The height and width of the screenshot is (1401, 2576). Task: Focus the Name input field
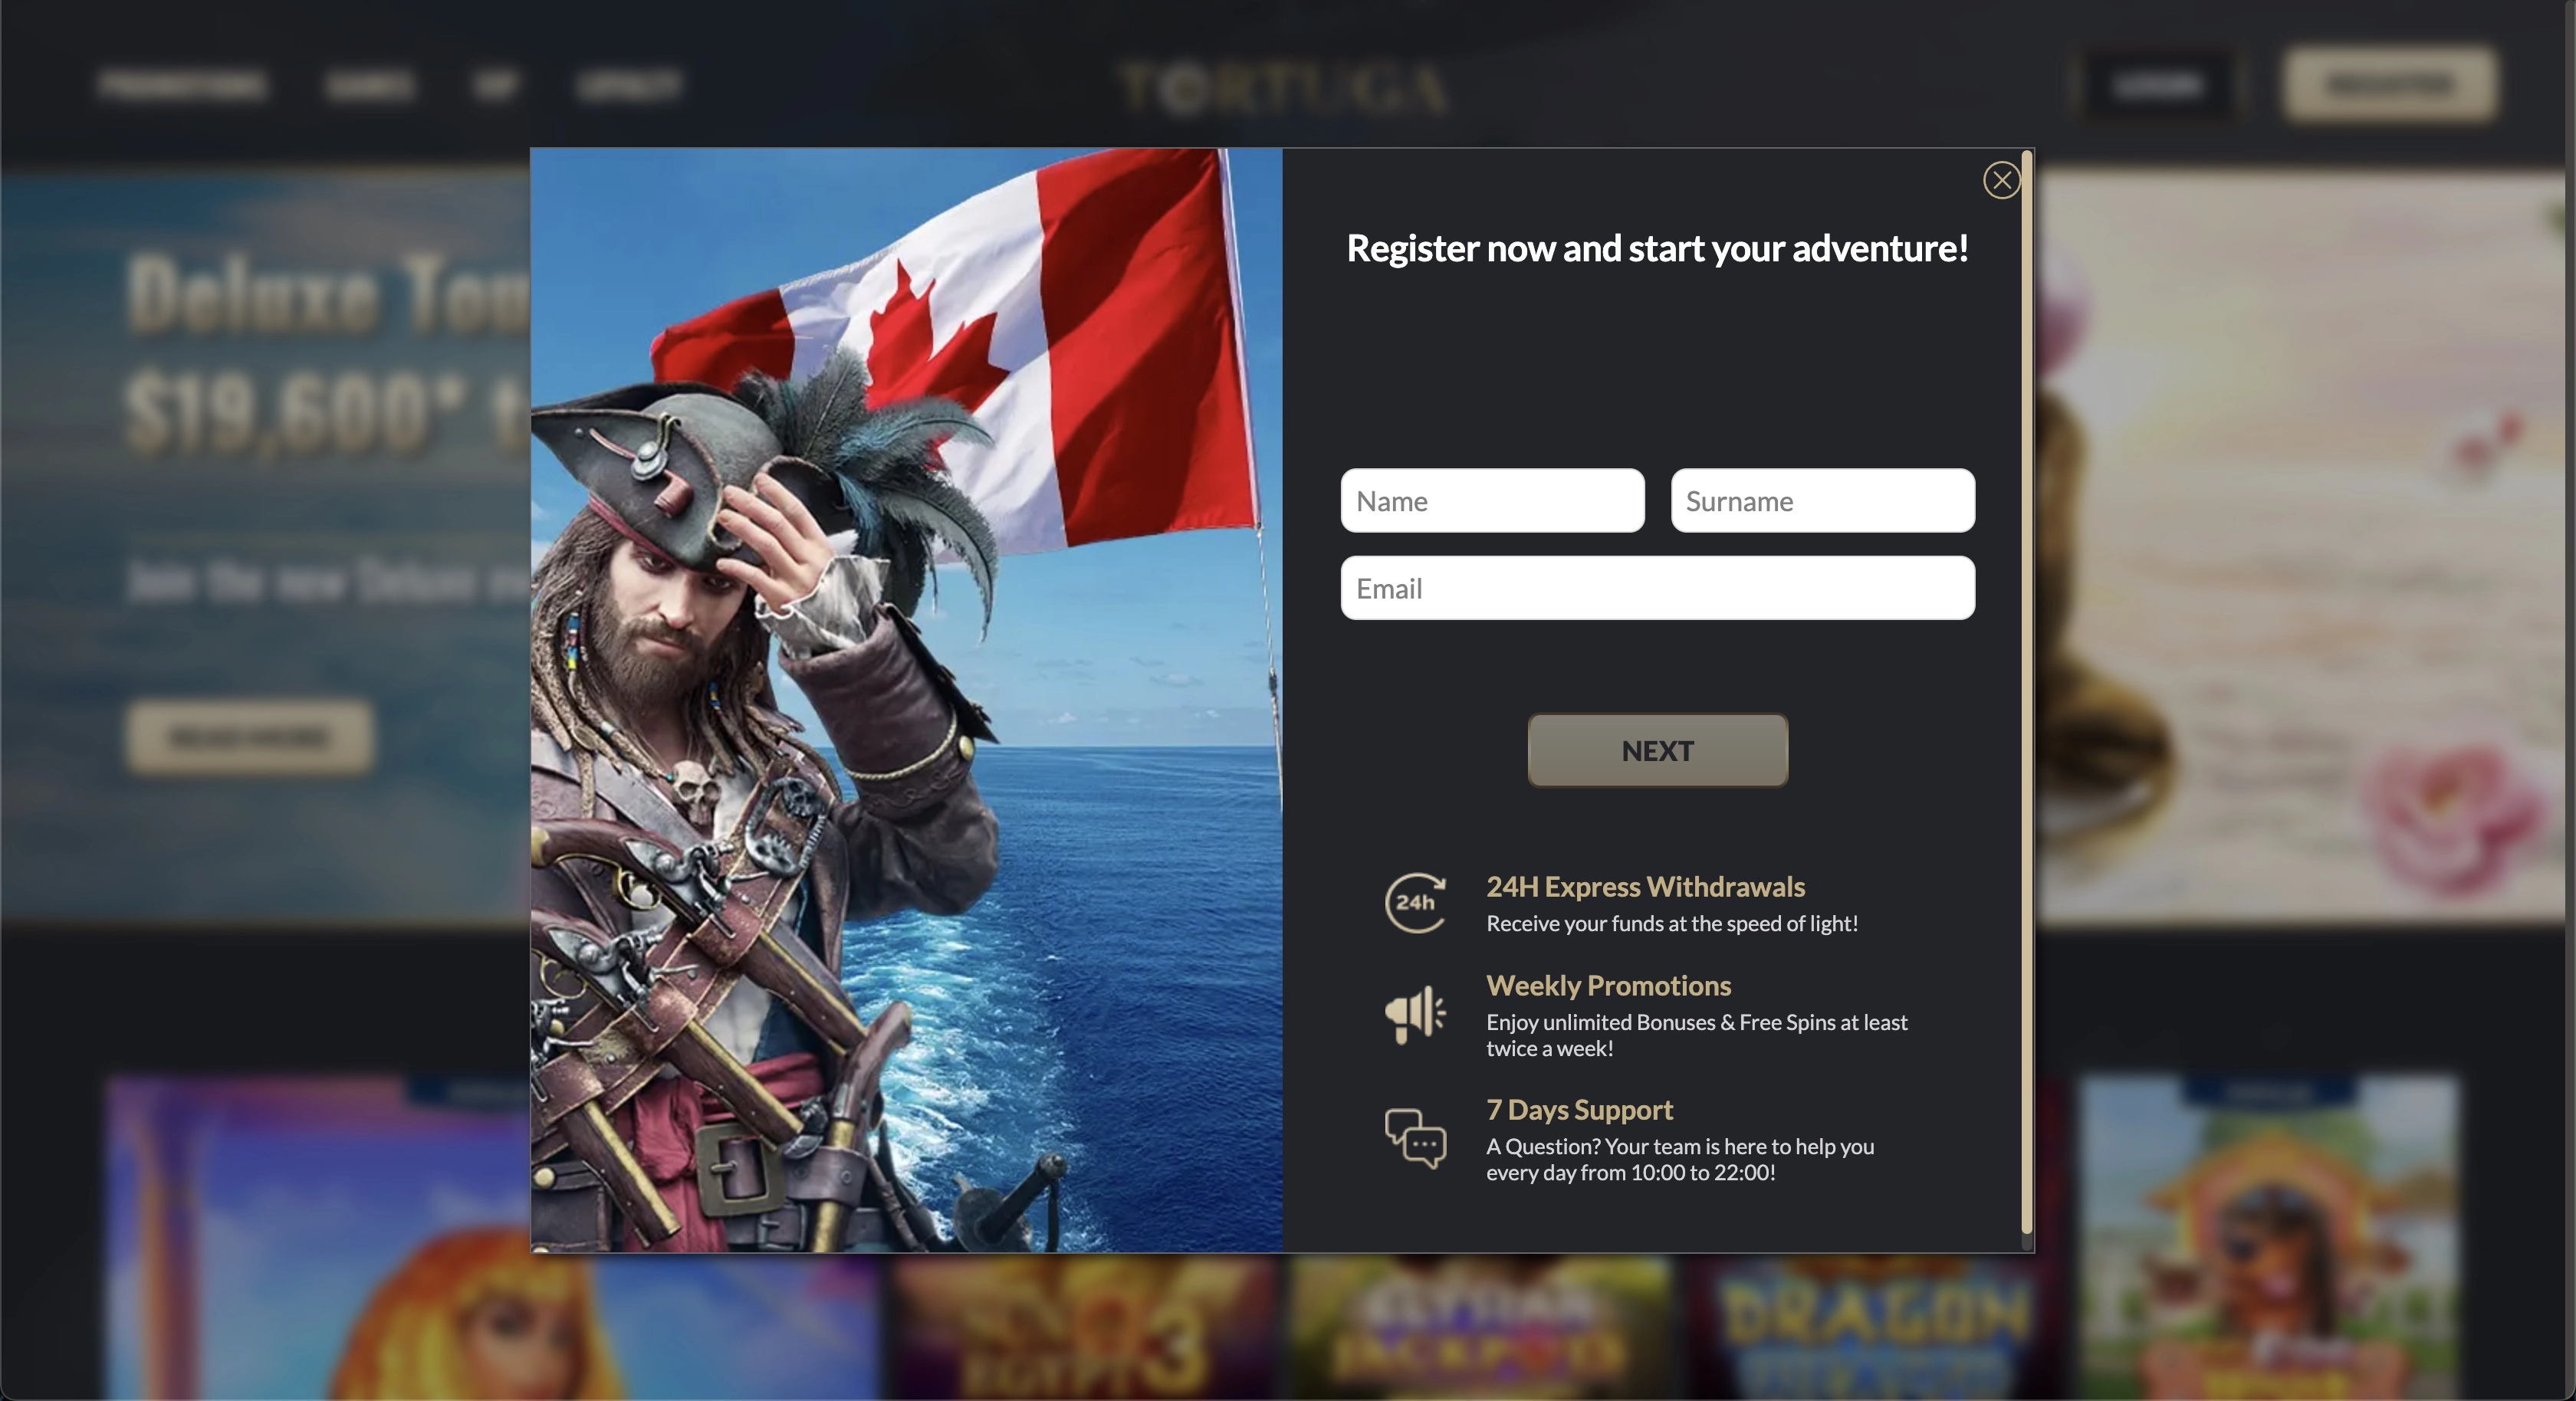1492,500
